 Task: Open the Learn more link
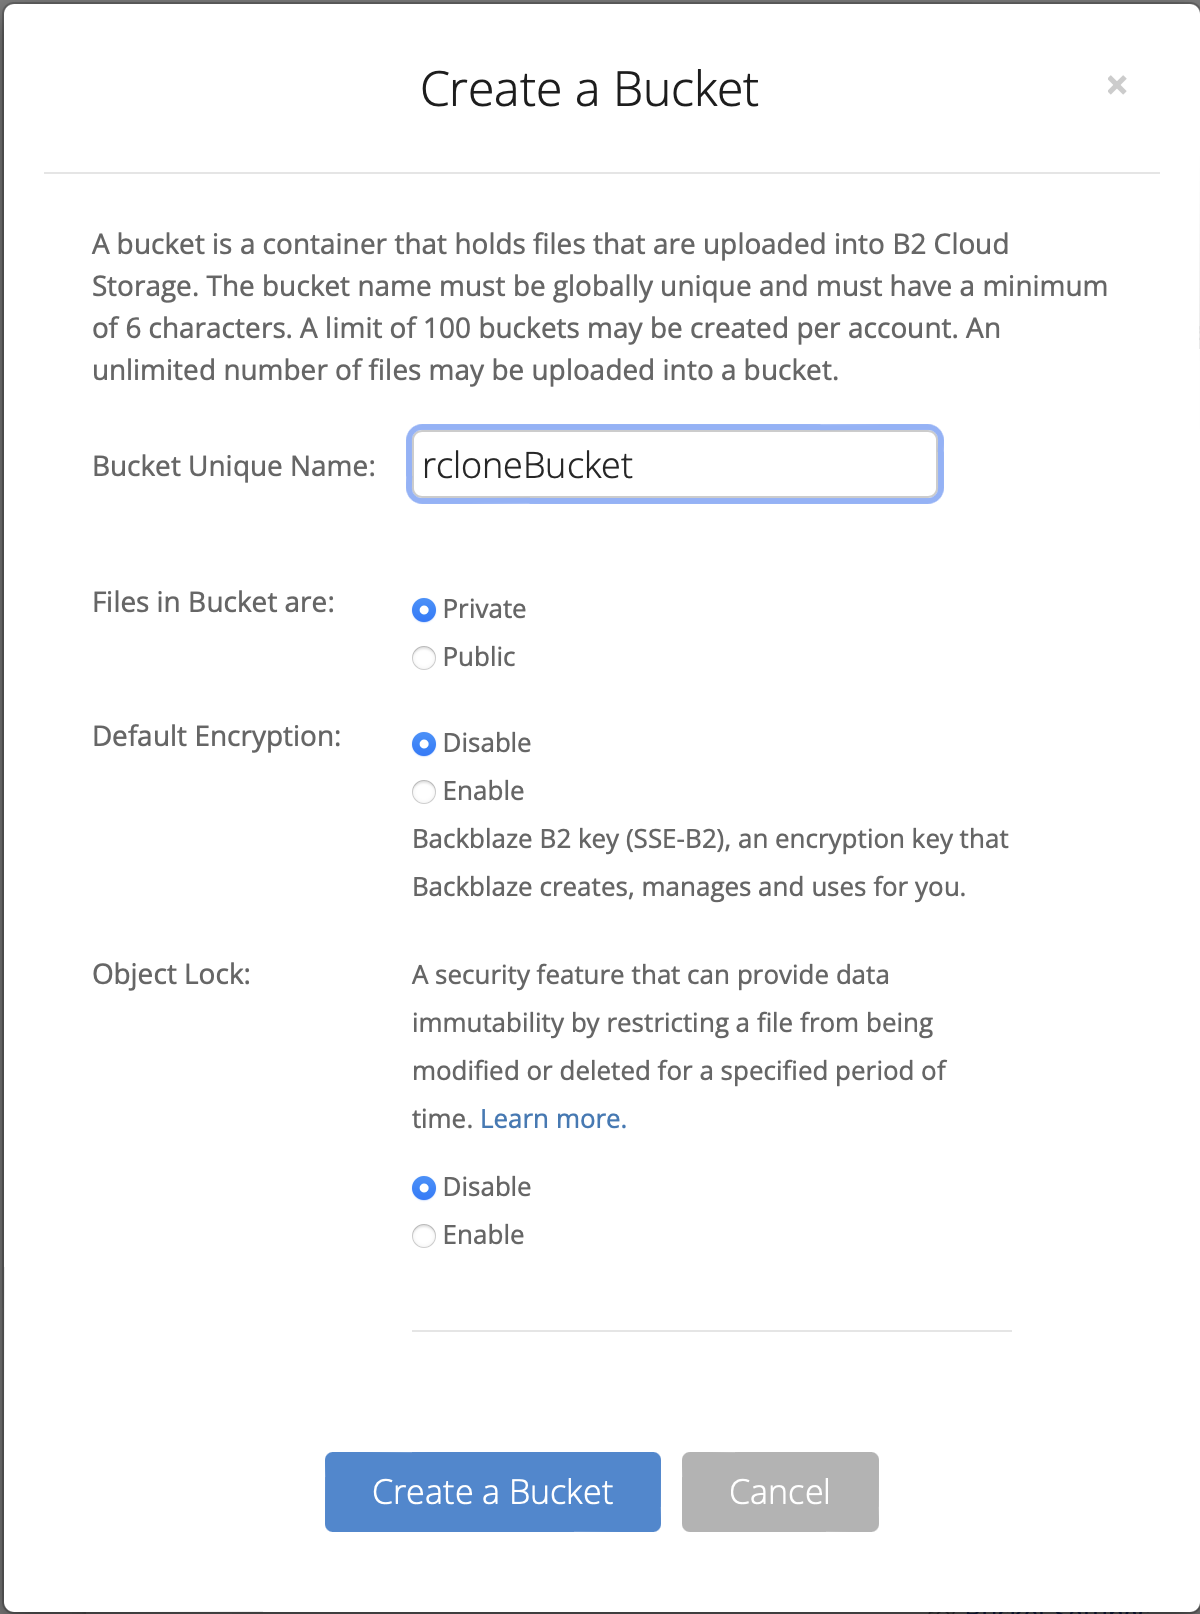553,1119
